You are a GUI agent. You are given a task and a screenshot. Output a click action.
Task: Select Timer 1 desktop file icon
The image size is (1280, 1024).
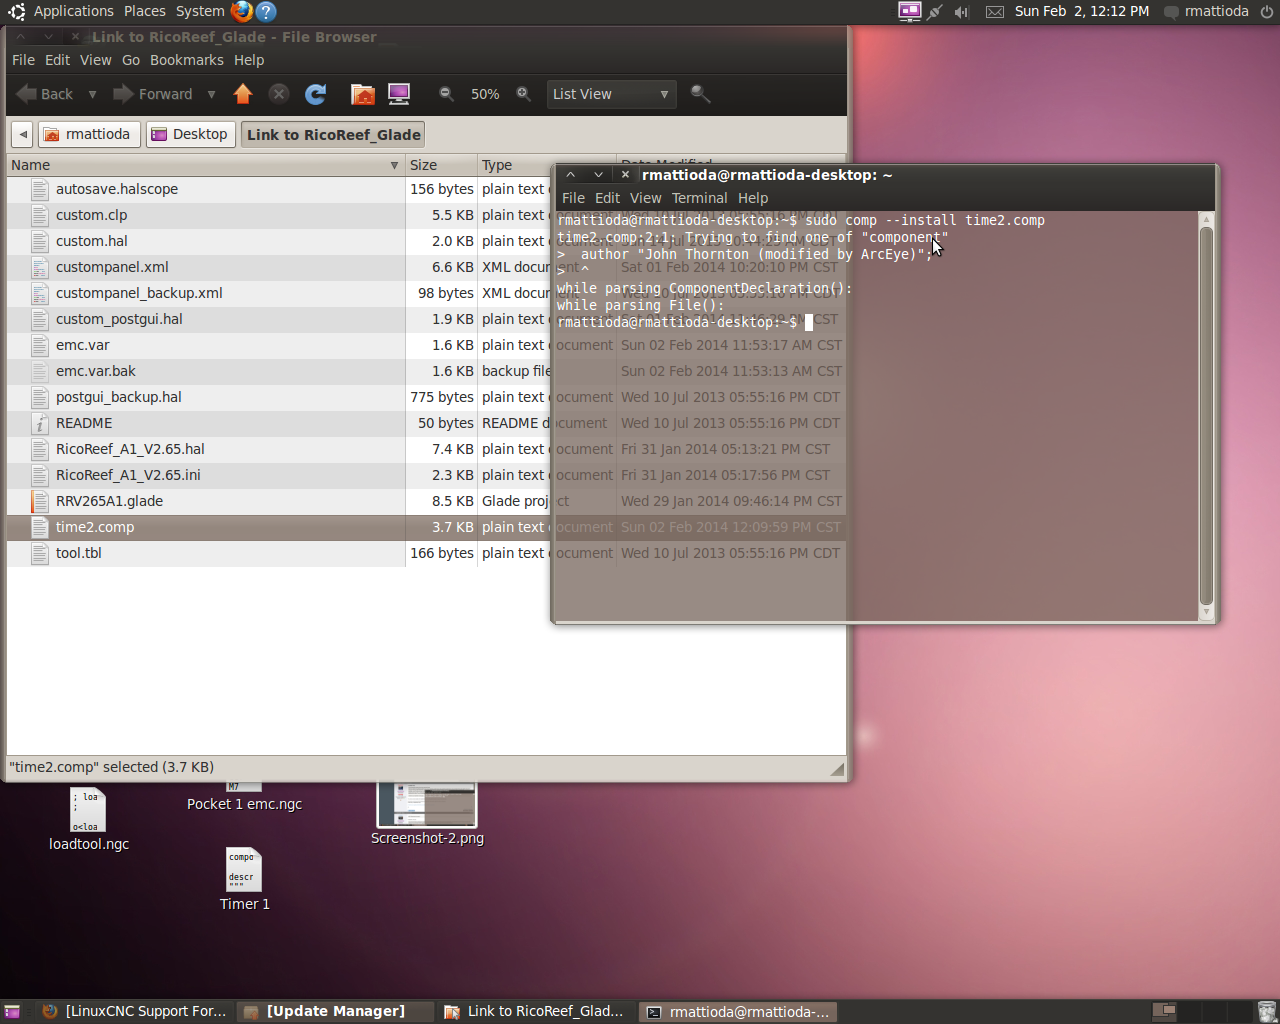[244, 870]
